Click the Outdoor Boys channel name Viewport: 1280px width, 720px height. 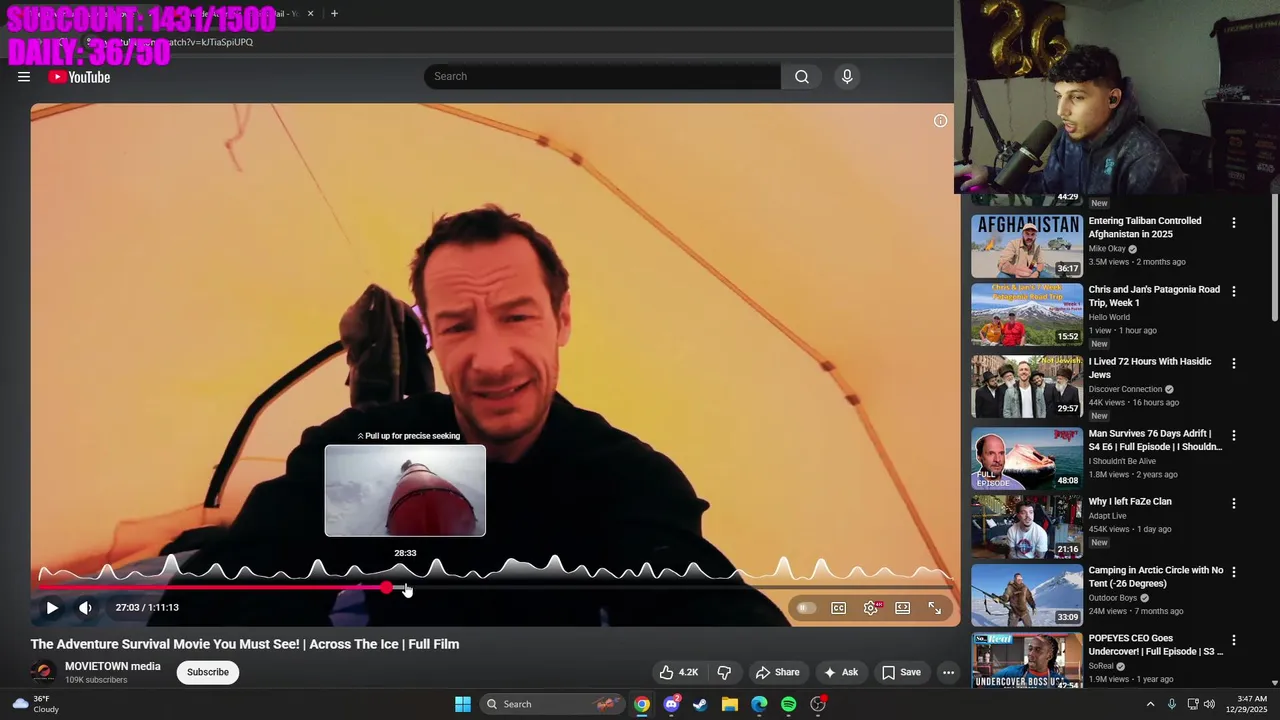[x=1114, y=598]
